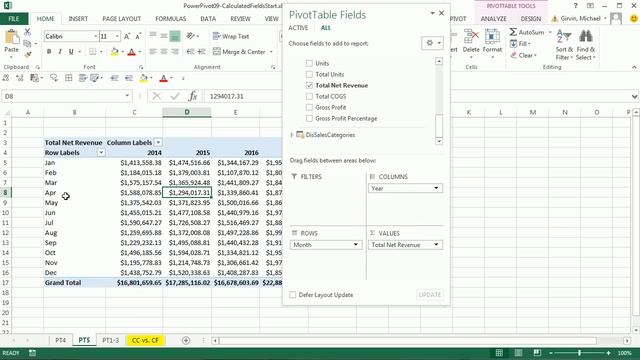Check the Total COGS field checkbox
This screenshot has width=640, height=360.
click(309, 96)
